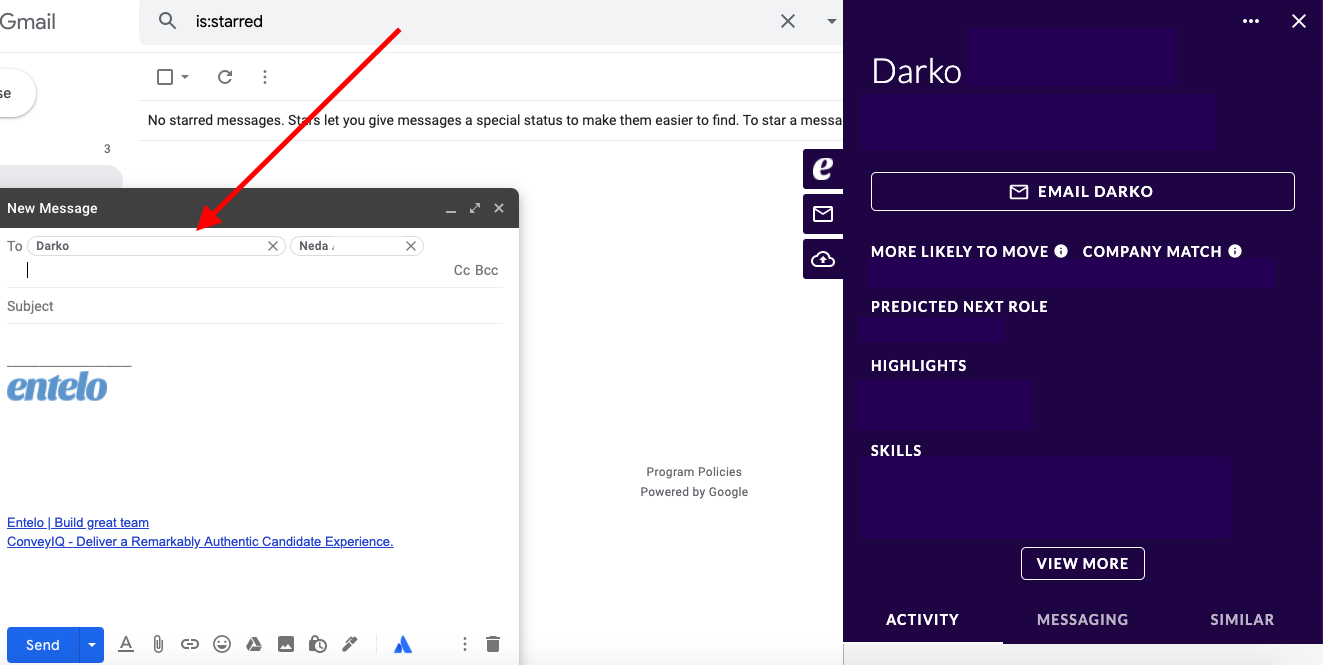Viewport: 1323px width, 665px height.
Task: Insert files using Google Drive
Action: click(254, 645)
